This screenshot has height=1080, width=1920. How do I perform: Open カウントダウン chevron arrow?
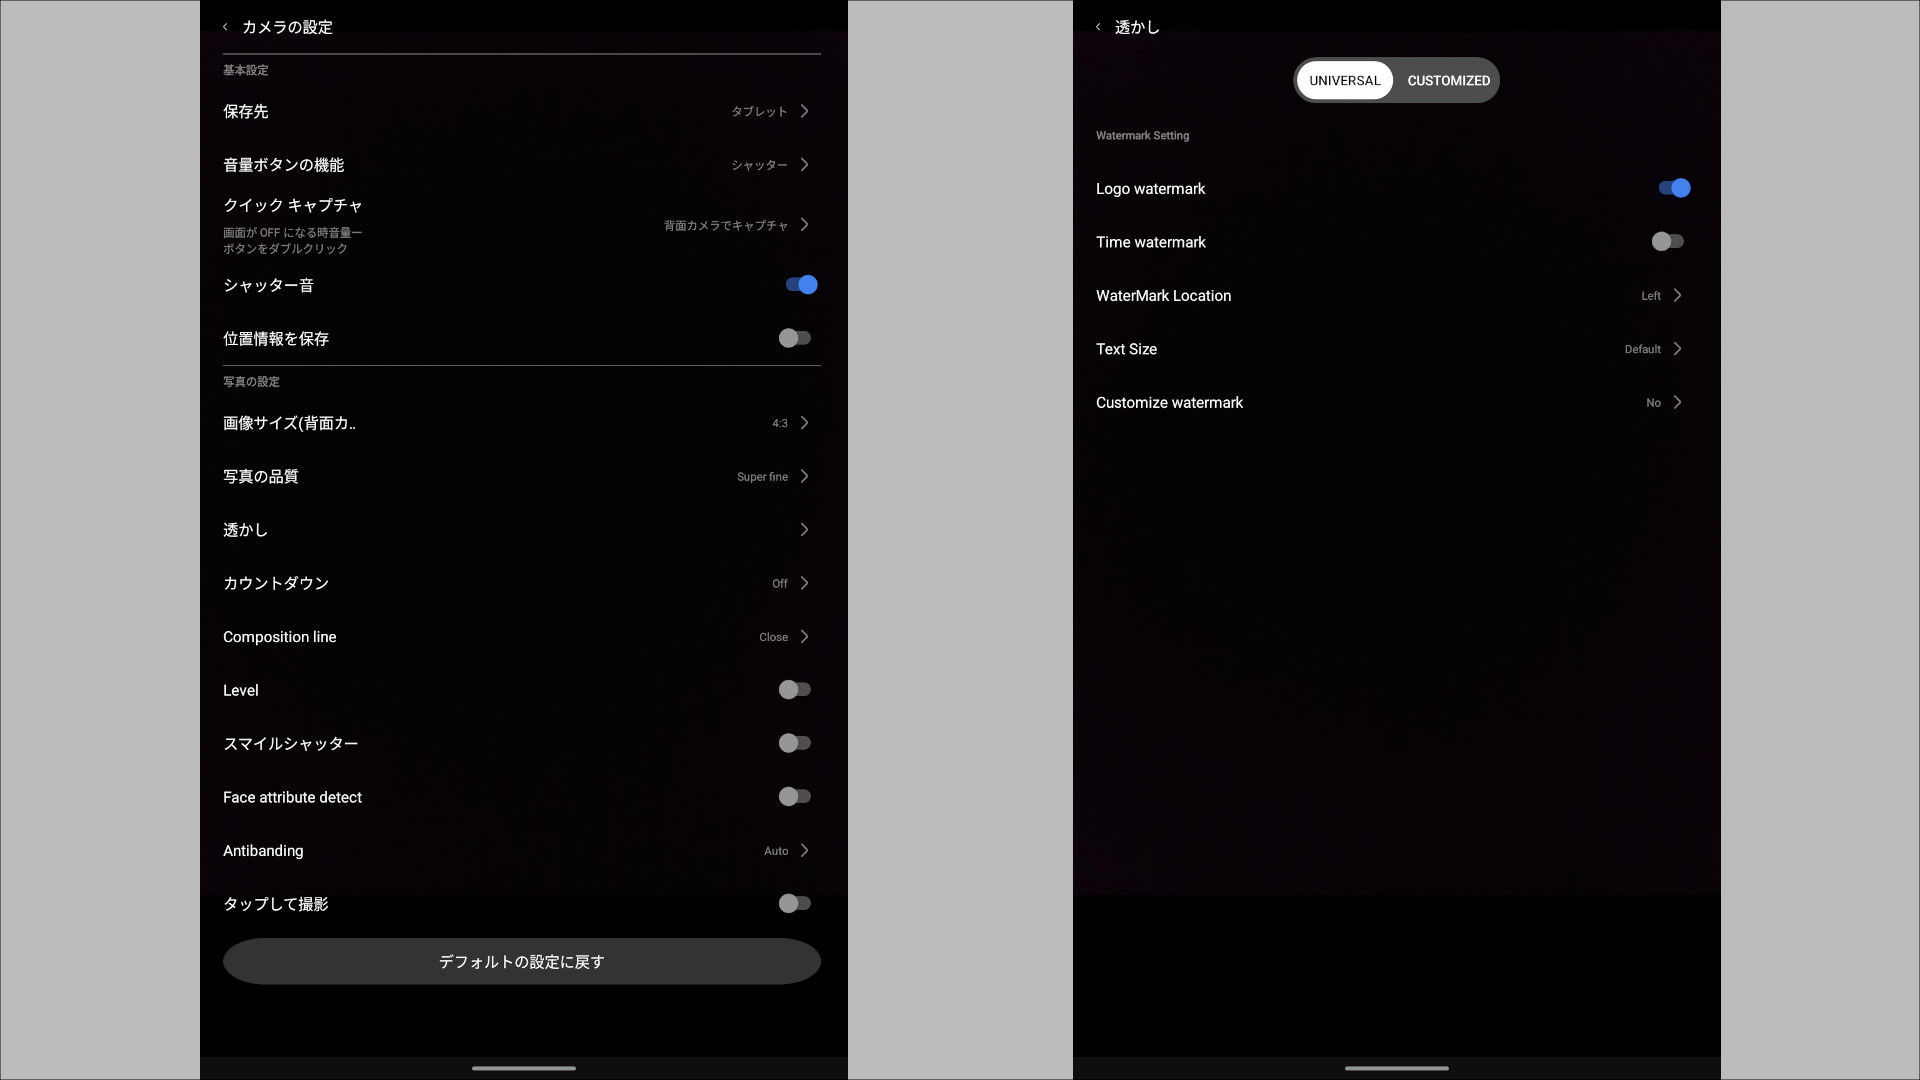(x=804, y=583)
